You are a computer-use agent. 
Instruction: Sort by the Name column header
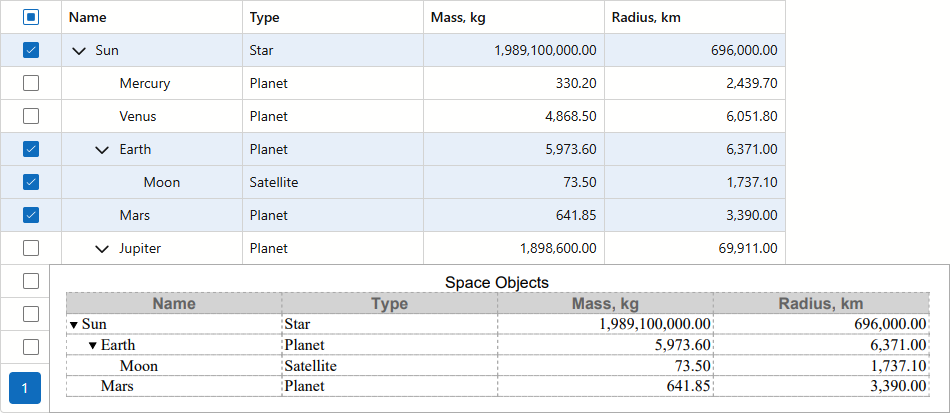(x=88, y=17)
